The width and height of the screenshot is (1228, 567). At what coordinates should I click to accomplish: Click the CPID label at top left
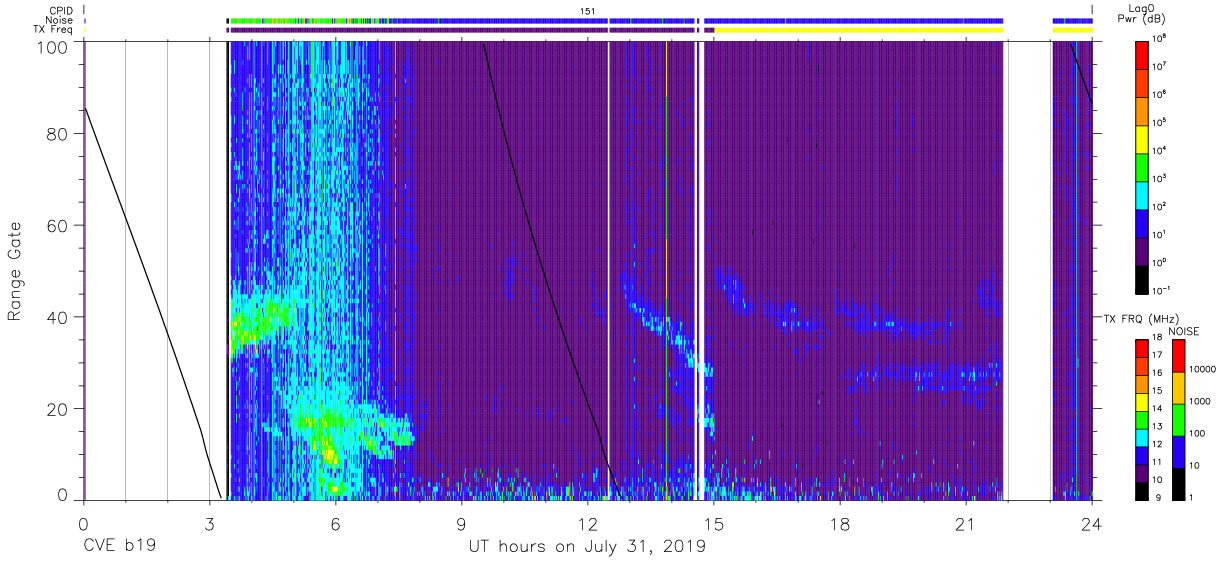(60, 10)
